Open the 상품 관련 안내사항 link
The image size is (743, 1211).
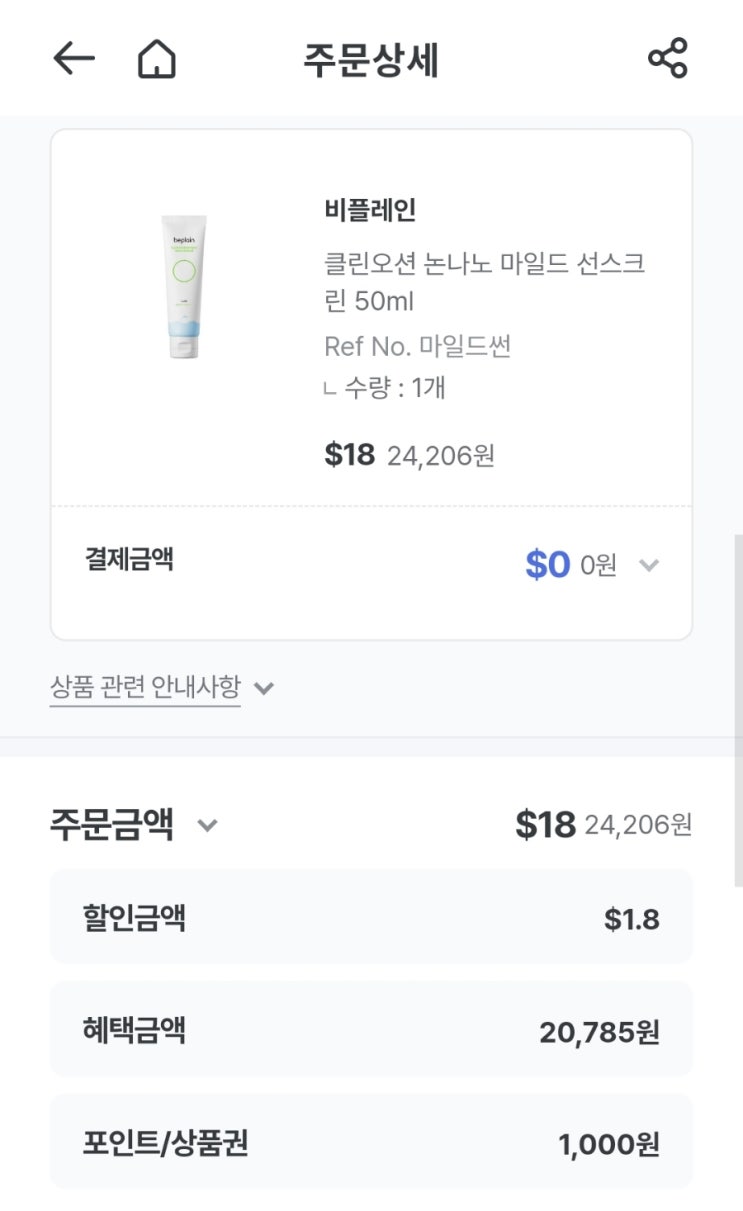(x=145, y=687)
